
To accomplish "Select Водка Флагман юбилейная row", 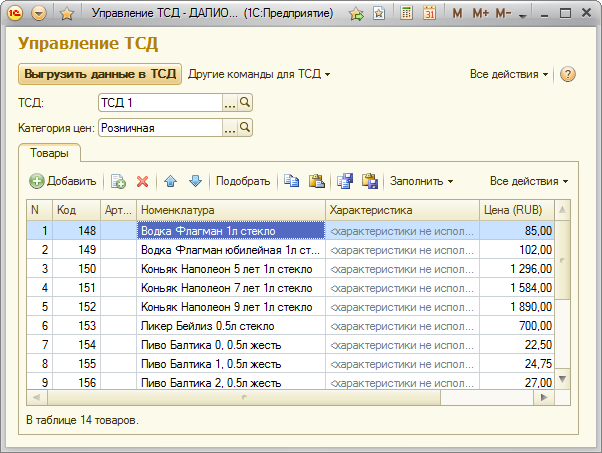I will (291, 250).
